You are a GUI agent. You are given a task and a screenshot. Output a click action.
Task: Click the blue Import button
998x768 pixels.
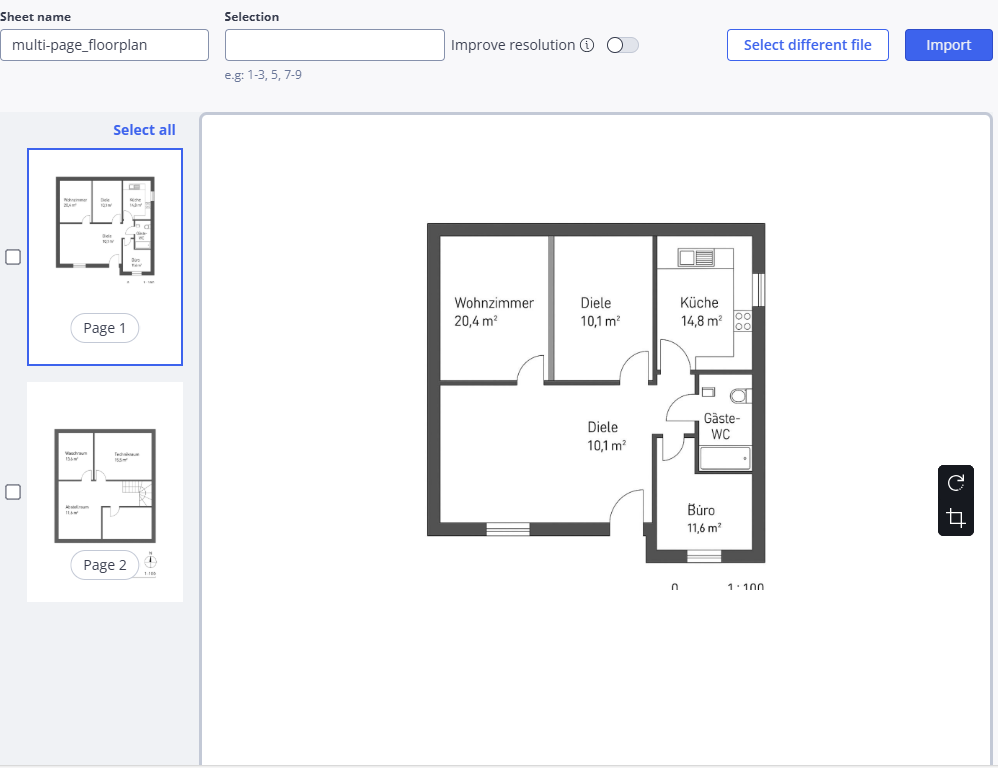(x=947, y=45)
